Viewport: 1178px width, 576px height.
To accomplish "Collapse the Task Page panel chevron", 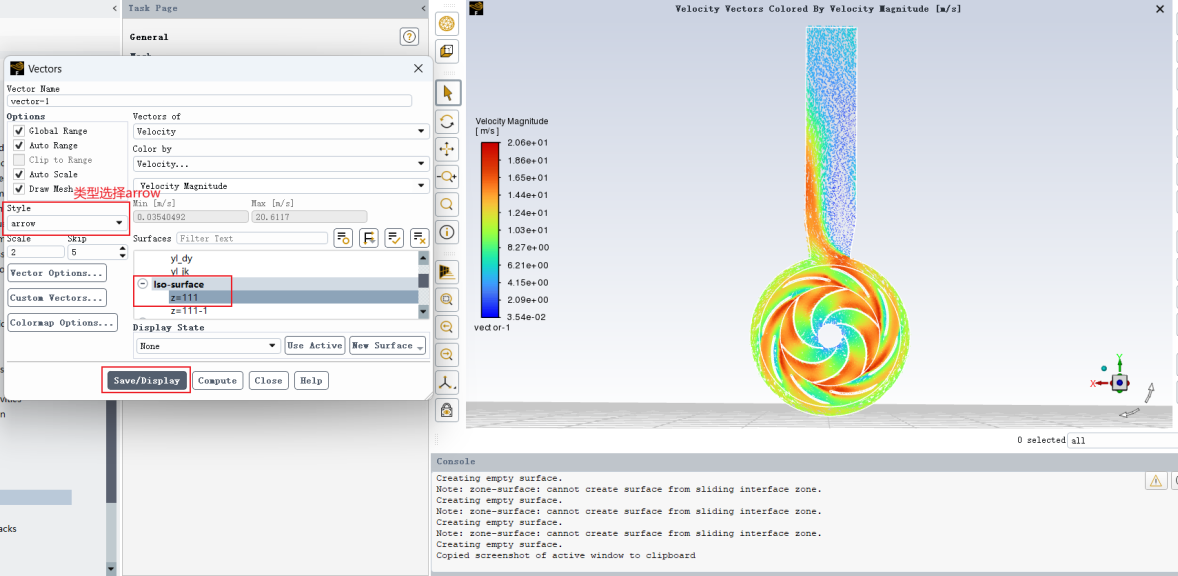I will pyautogui.click(x=424, y=8).
